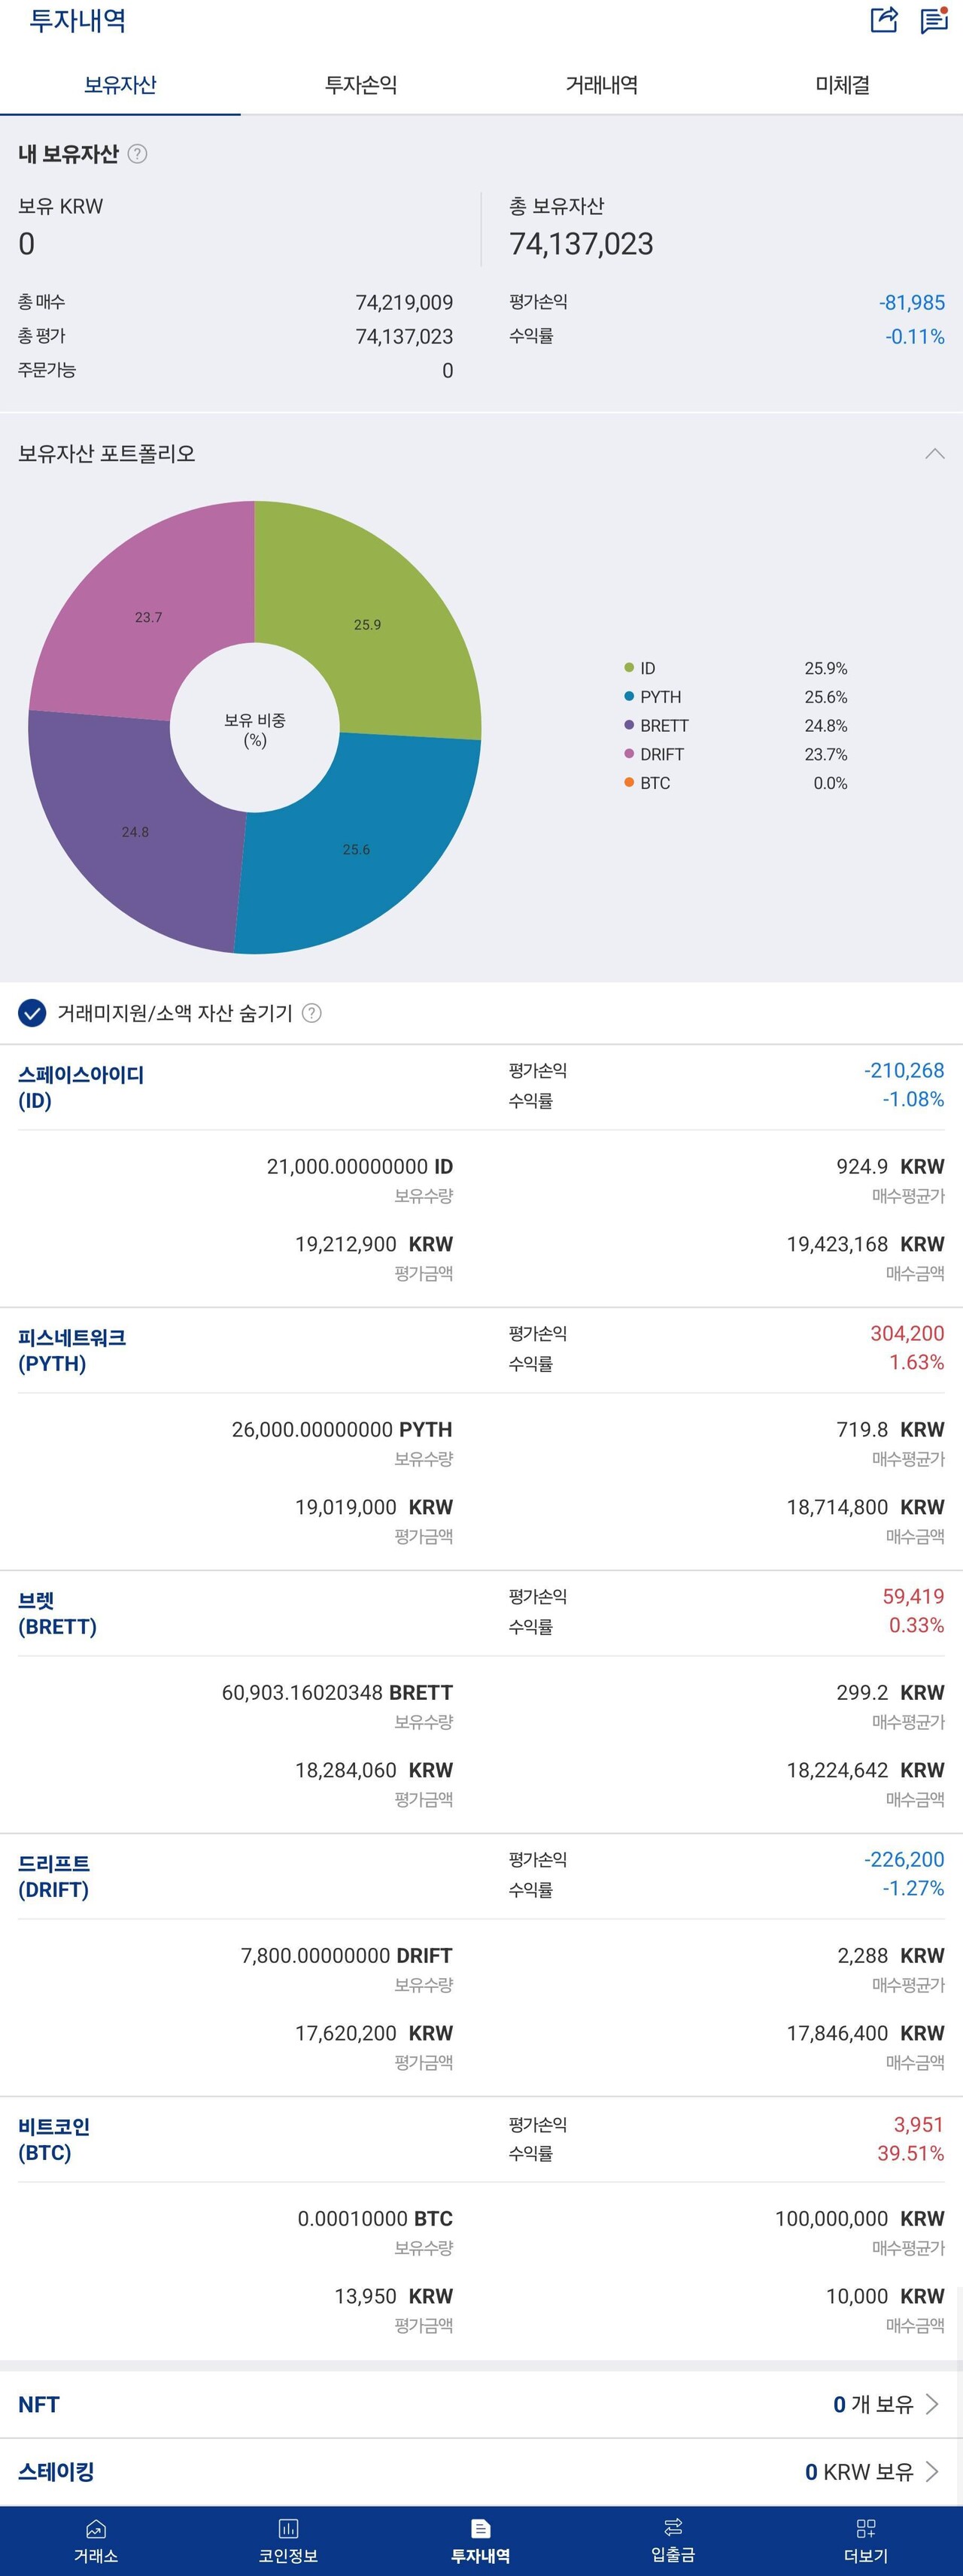963x2576 pixels.
Task: Open 입출금 in bottom navigation
Action: click(673, 2541)
